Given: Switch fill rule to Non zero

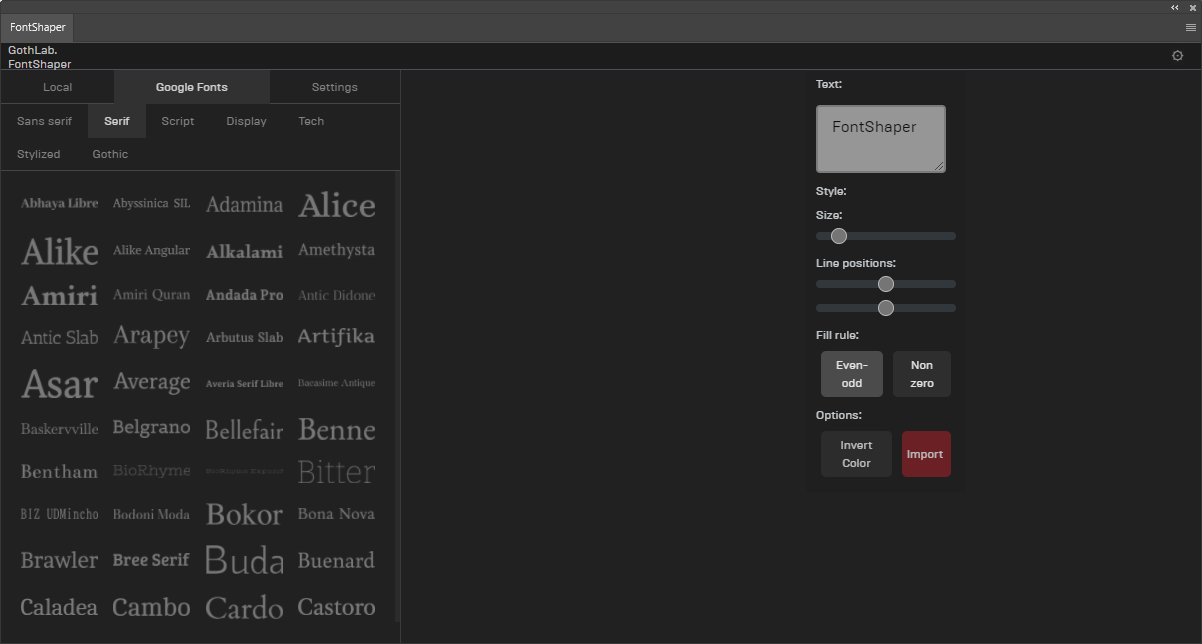Looking at the screenshot, I should [x=921, y=374].
